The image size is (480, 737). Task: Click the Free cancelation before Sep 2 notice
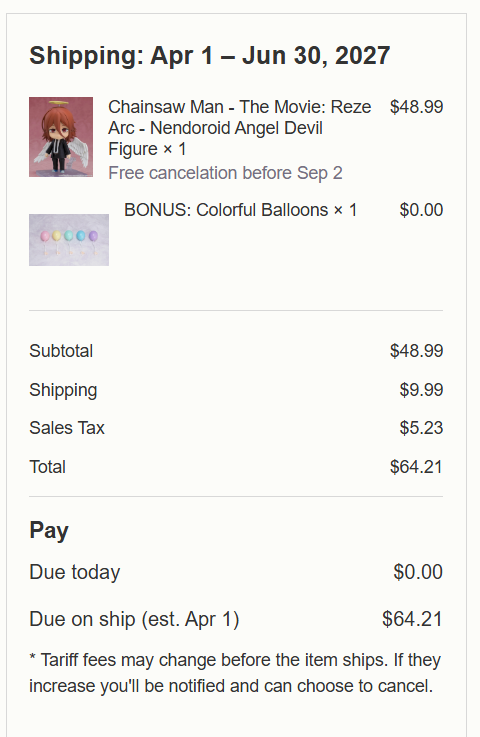(x=225, y=173)
